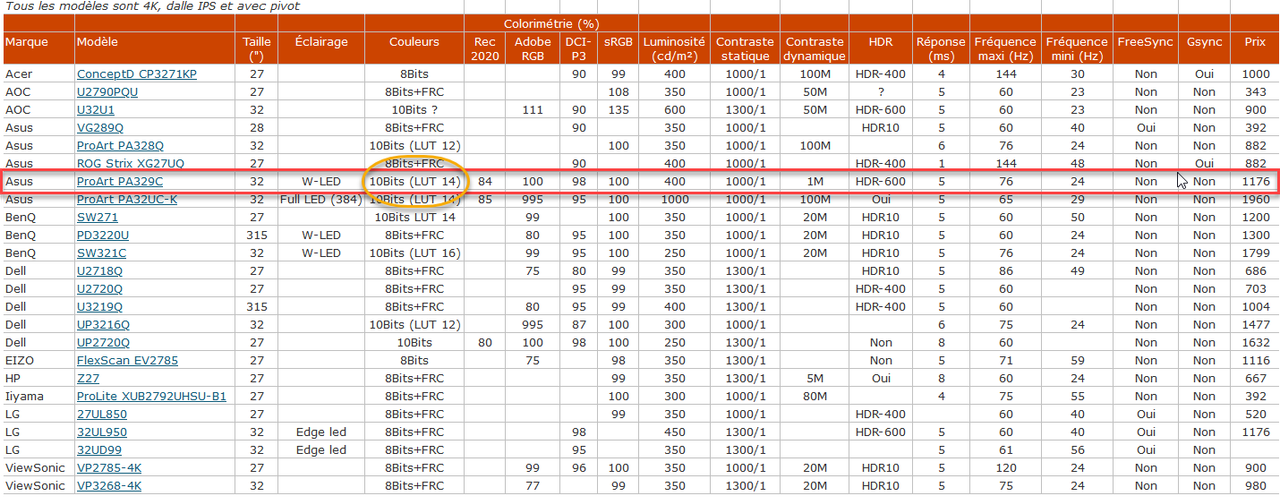The height and width of the screenshot is (497, 1280).
Task: Open the ProArt PA329C link
Action: (x=119, y=181)
